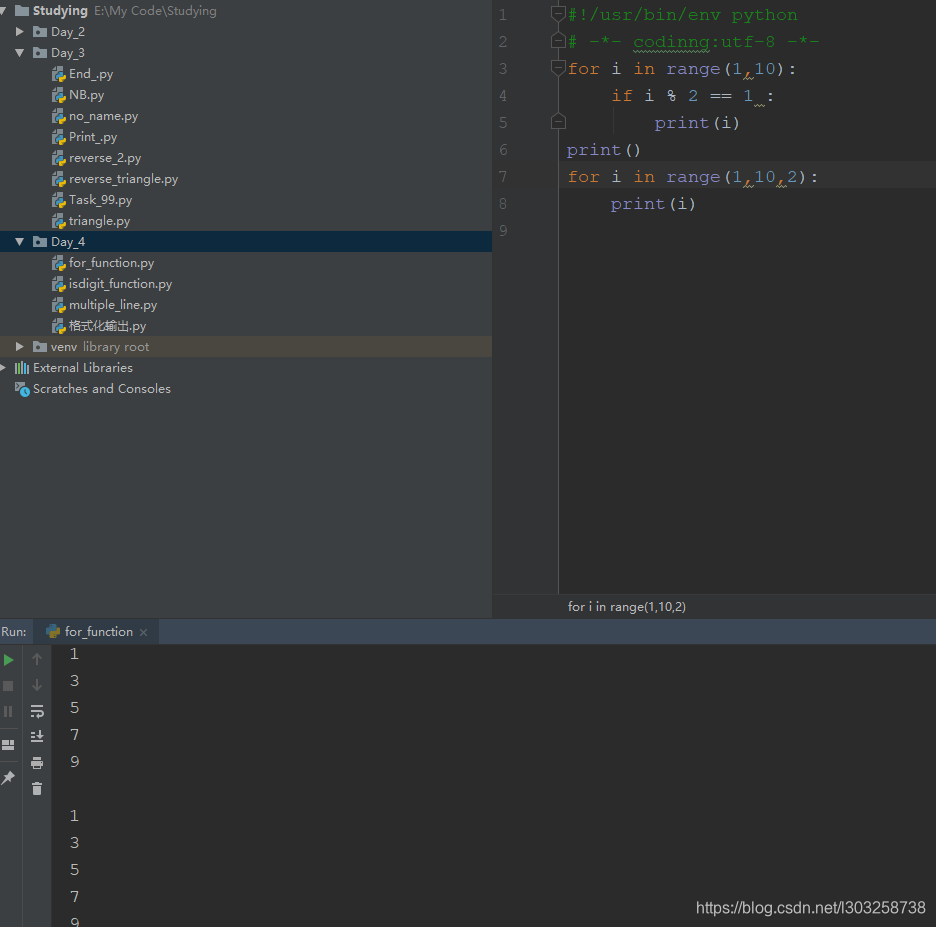Select reverse_2.py file
This screenshot has width=936, height=927.
(x=104, y=158)
